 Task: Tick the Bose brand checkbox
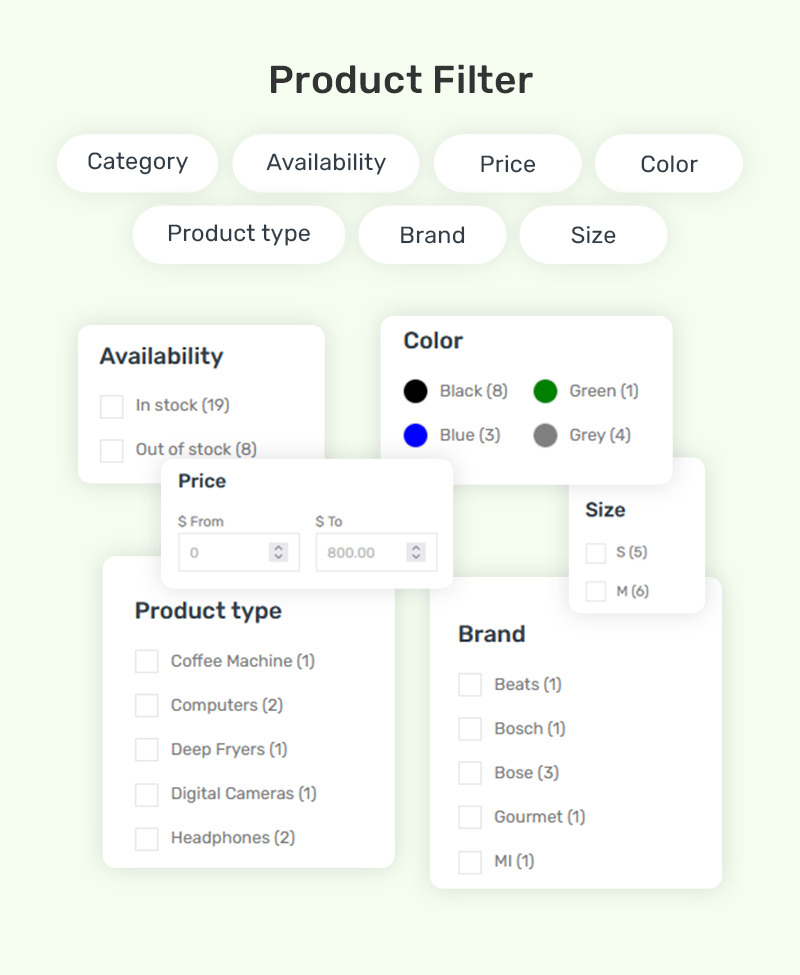pyautogui.click(x=470, y=773)
